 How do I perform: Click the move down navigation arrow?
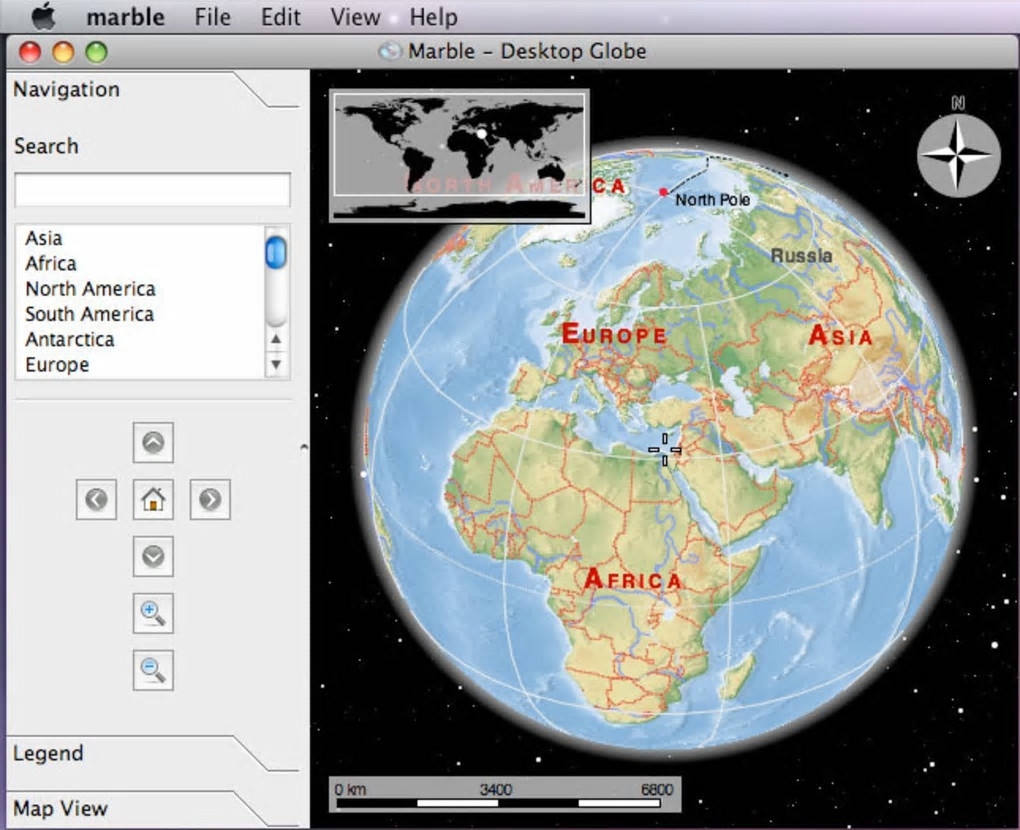click(153, 556)
